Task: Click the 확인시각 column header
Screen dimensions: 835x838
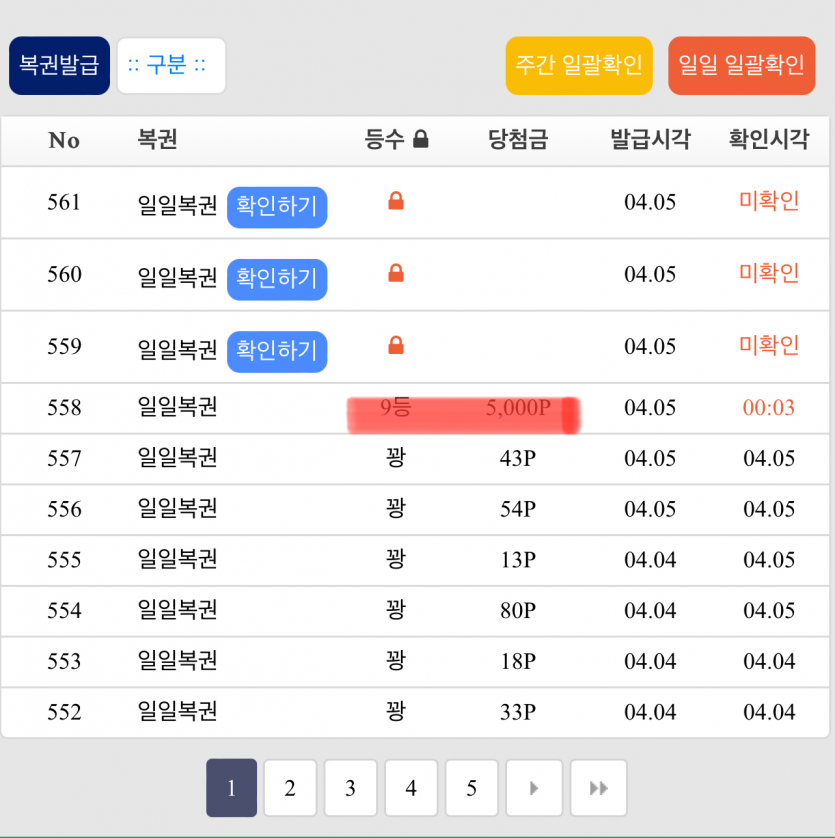Action: 769,139
